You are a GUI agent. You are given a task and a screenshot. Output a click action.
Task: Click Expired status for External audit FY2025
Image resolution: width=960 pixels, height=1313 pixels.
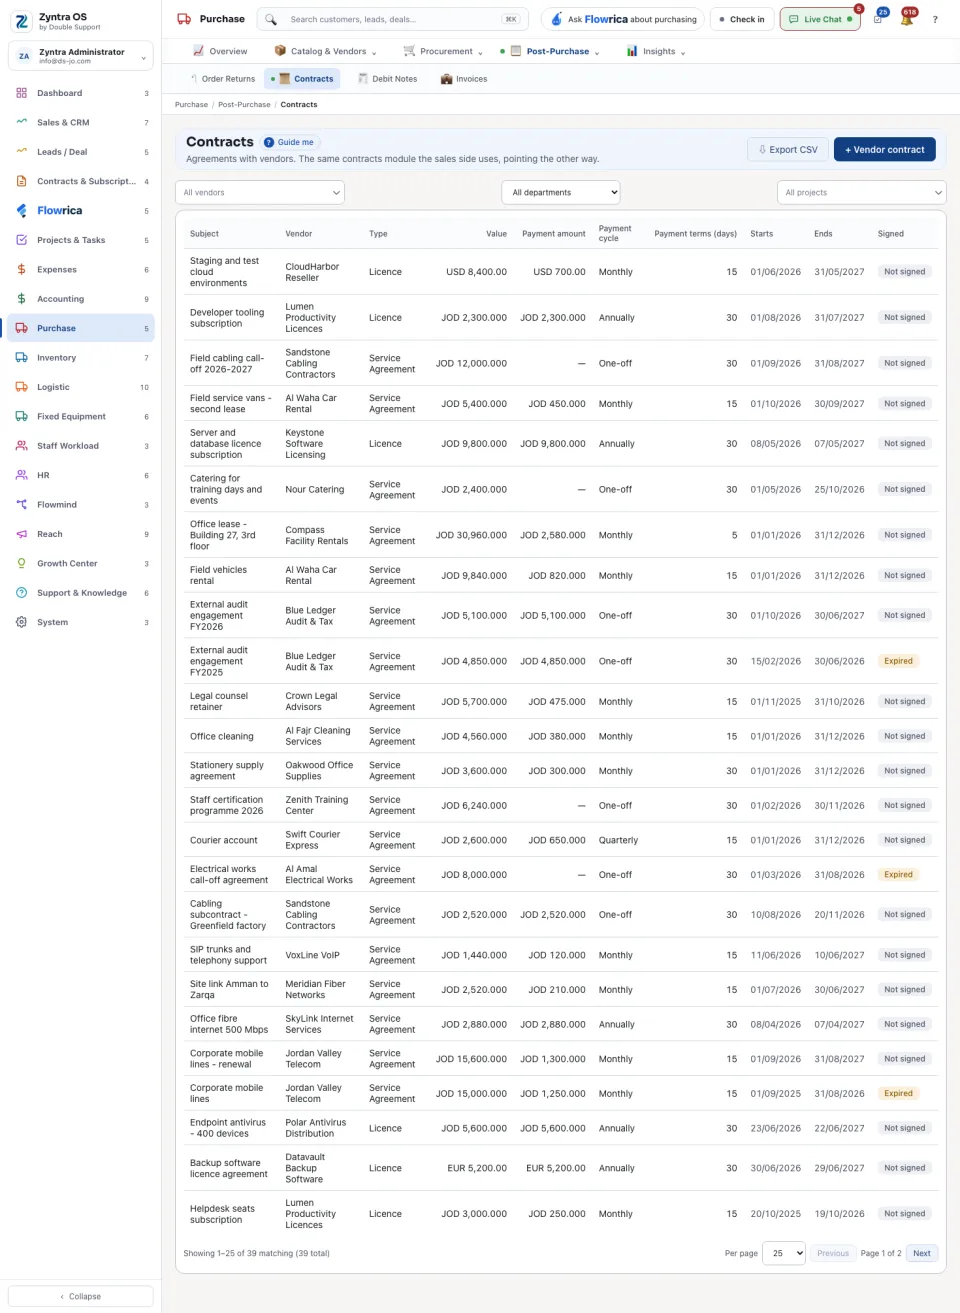pos(898,661)
